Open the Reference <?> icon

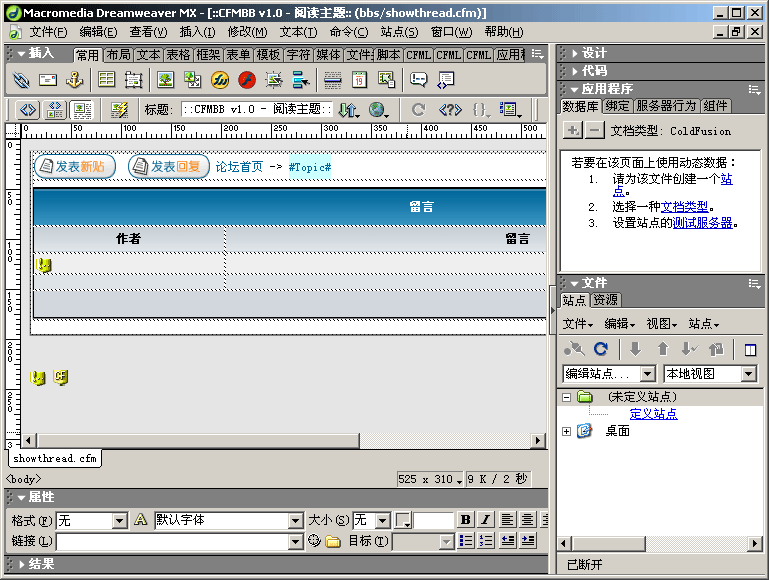click(x=450, y=109)
